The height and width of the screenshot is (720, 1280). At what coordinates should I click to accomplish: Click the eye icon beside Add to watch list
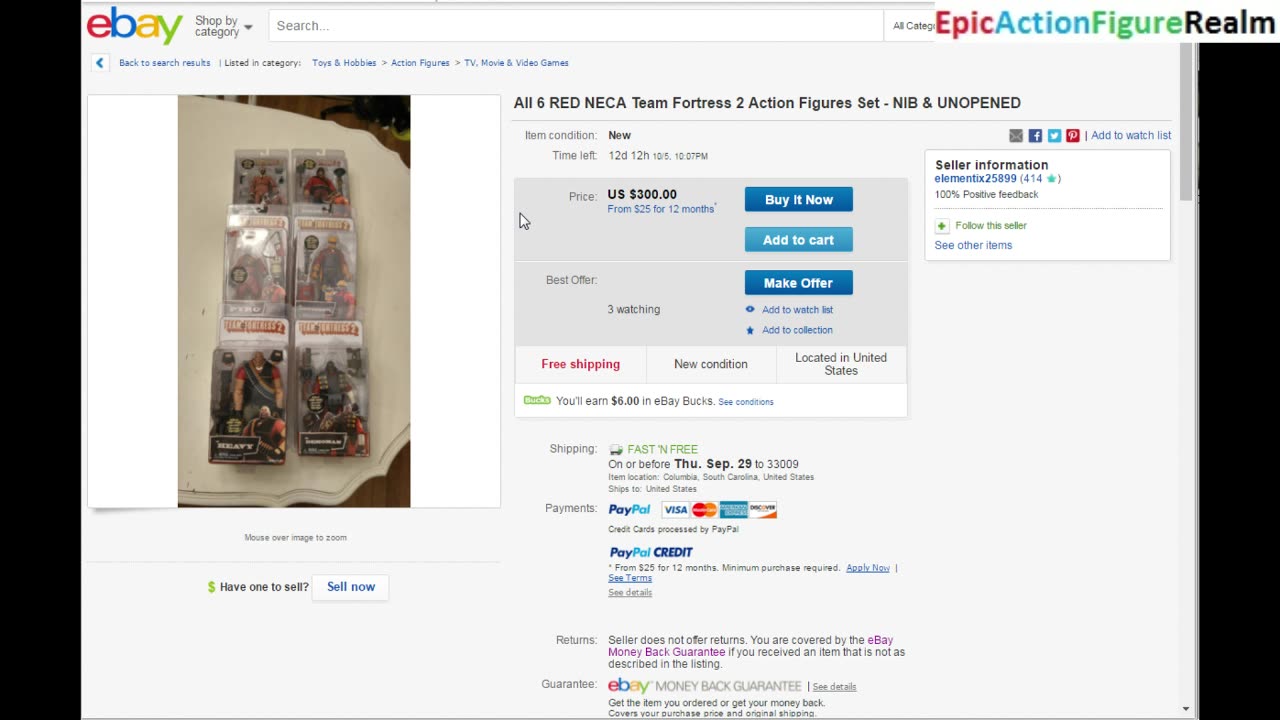coord(750,310)
